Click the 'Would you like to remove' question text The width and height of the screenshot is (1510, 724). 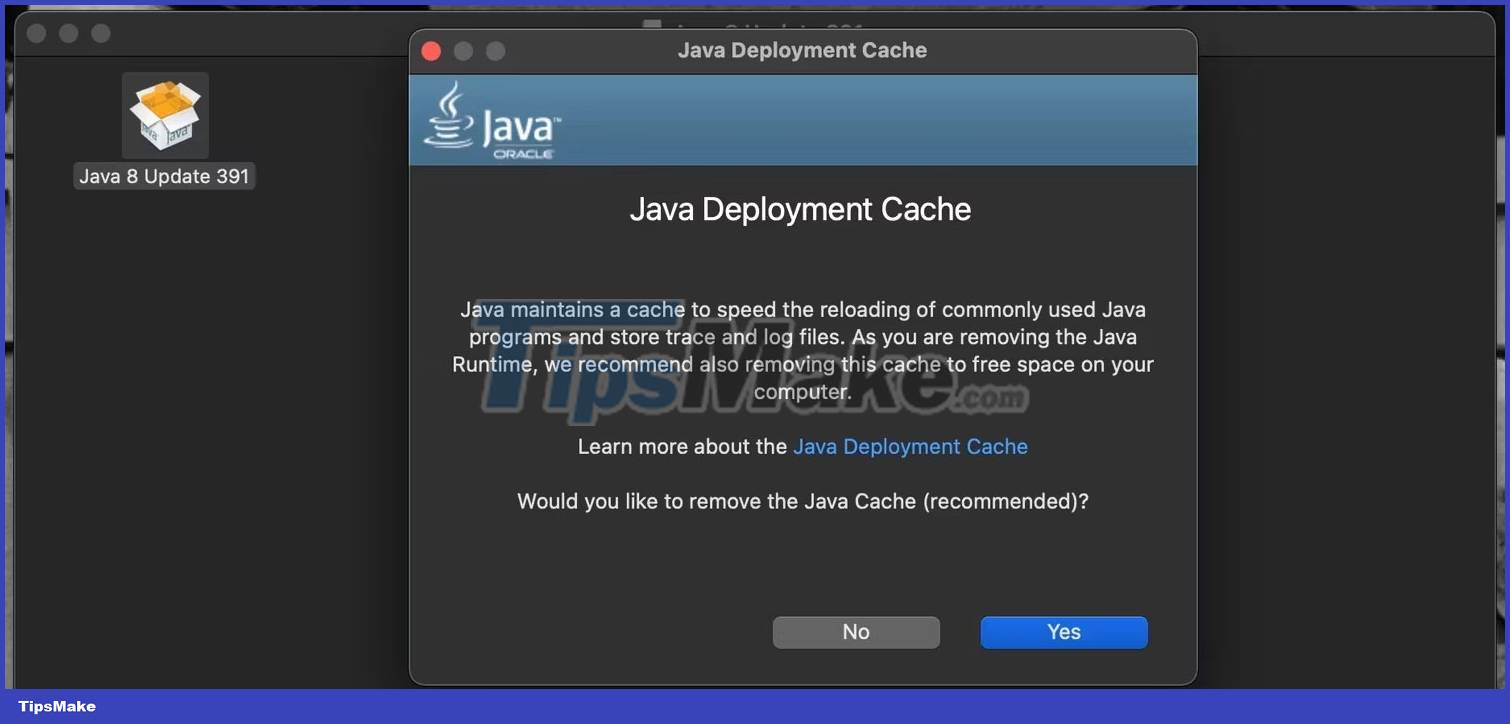pos(803,501)
